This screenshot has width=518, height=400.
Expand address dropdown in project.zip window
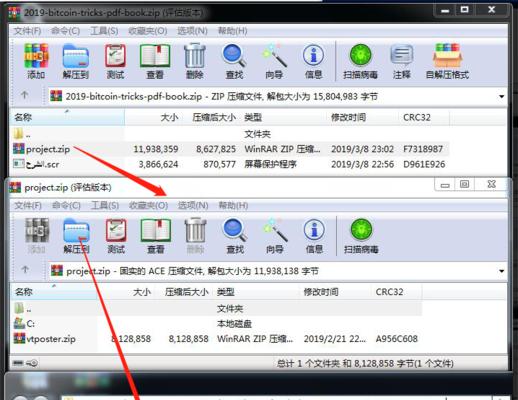501,271
